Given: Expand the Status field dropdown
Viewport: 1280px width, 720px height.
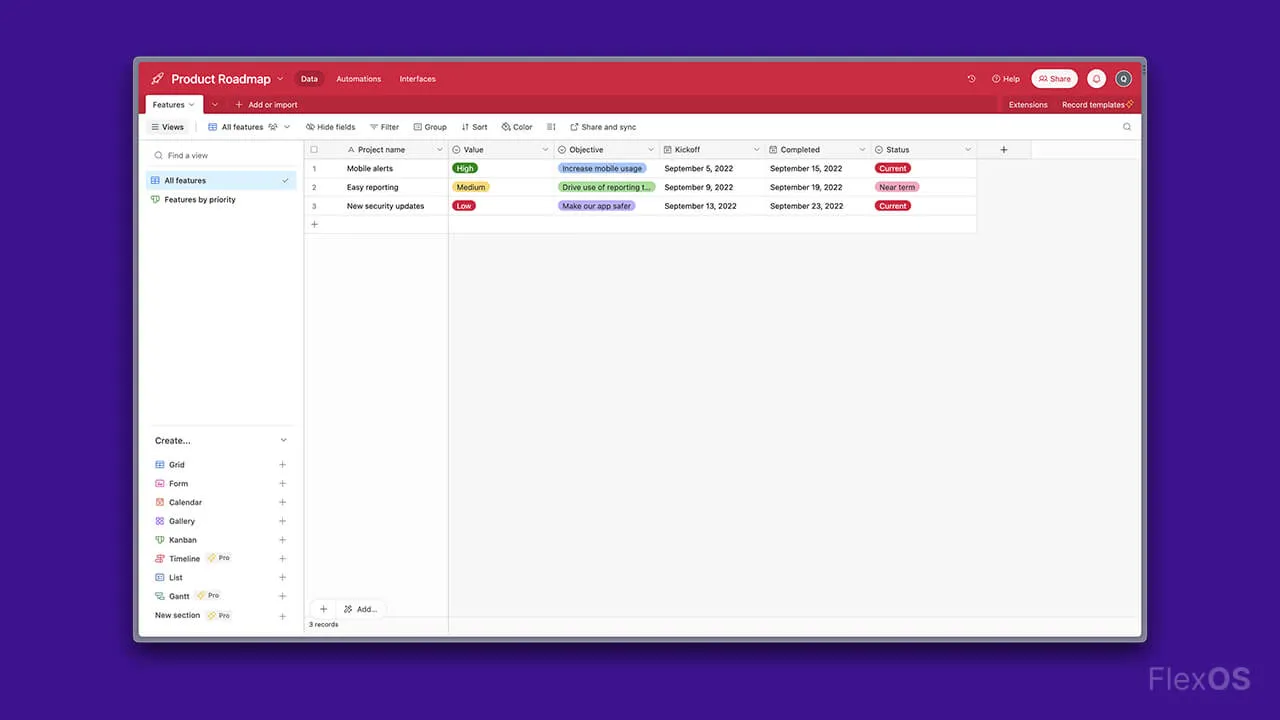Looking at the screenshot, I should [967, 148].
